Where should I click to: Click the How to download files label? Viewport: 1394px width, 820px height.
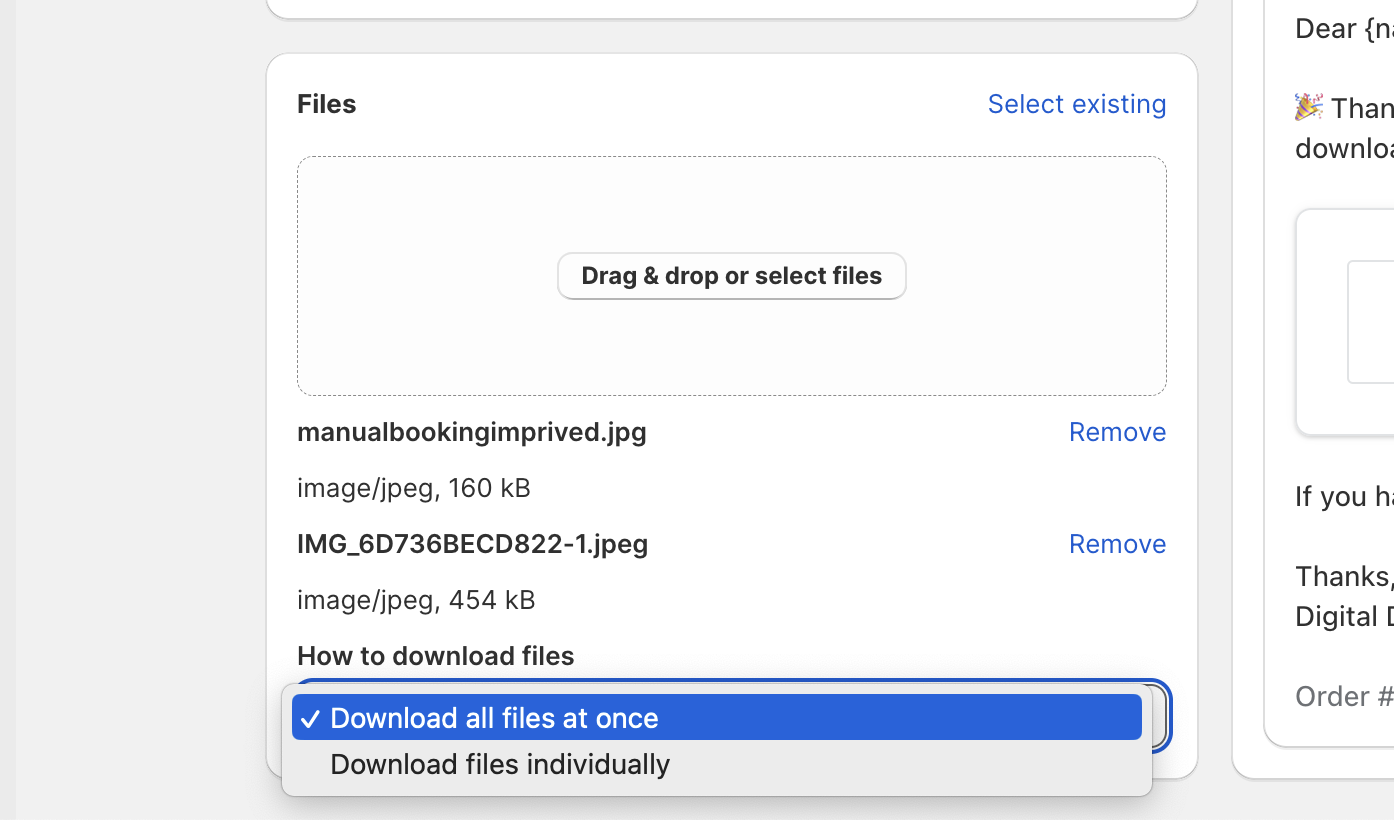pos(435,656)
